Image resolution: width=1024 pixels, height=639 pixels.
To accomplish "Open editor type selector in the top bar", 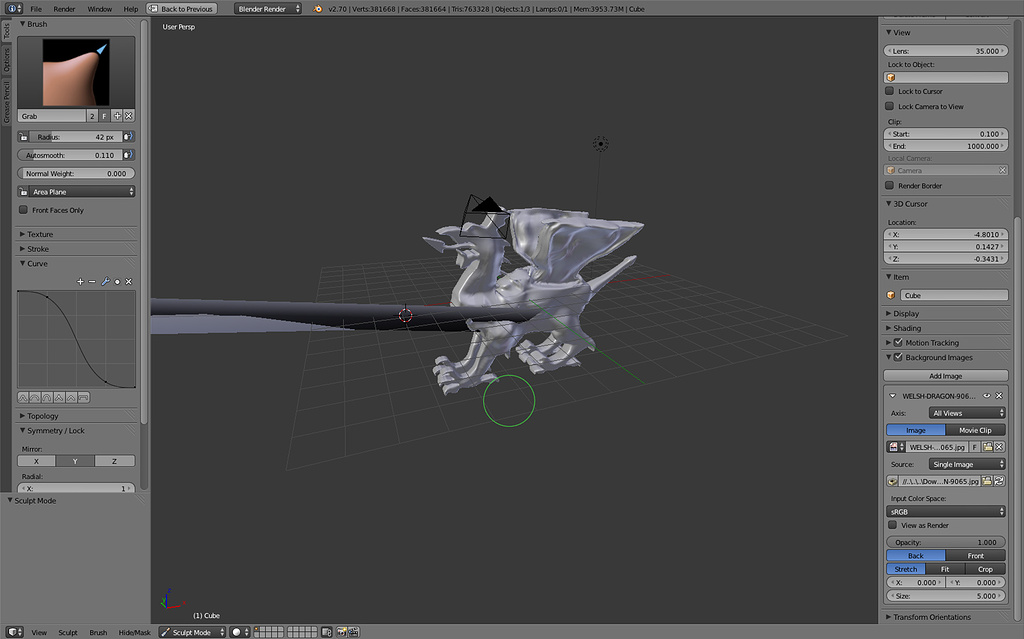I will pos(13,9).
